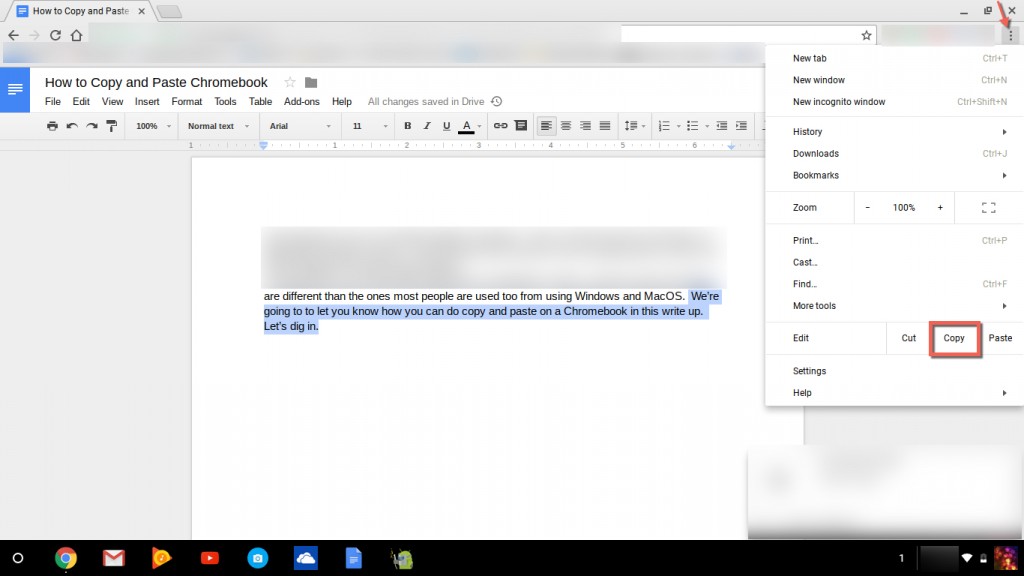Redo the action in Docs toolbar

92,125
